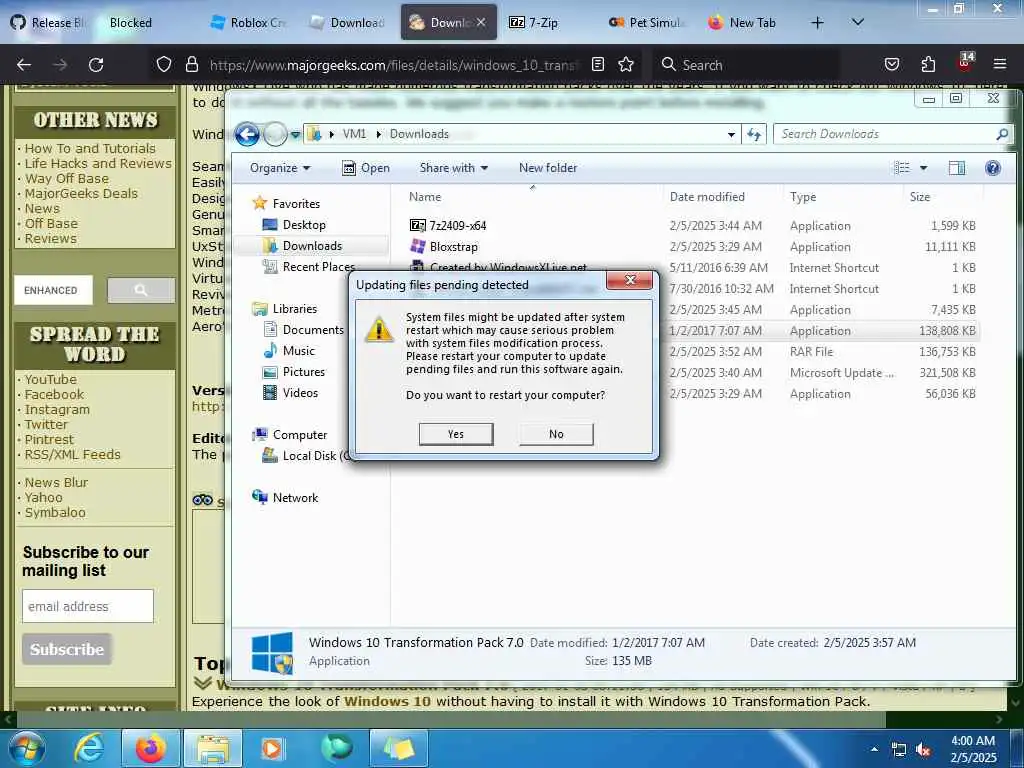Launch Internet Explorer from taskbar
The width and height of the screenshot is (1024, 768).
(88, 748)
